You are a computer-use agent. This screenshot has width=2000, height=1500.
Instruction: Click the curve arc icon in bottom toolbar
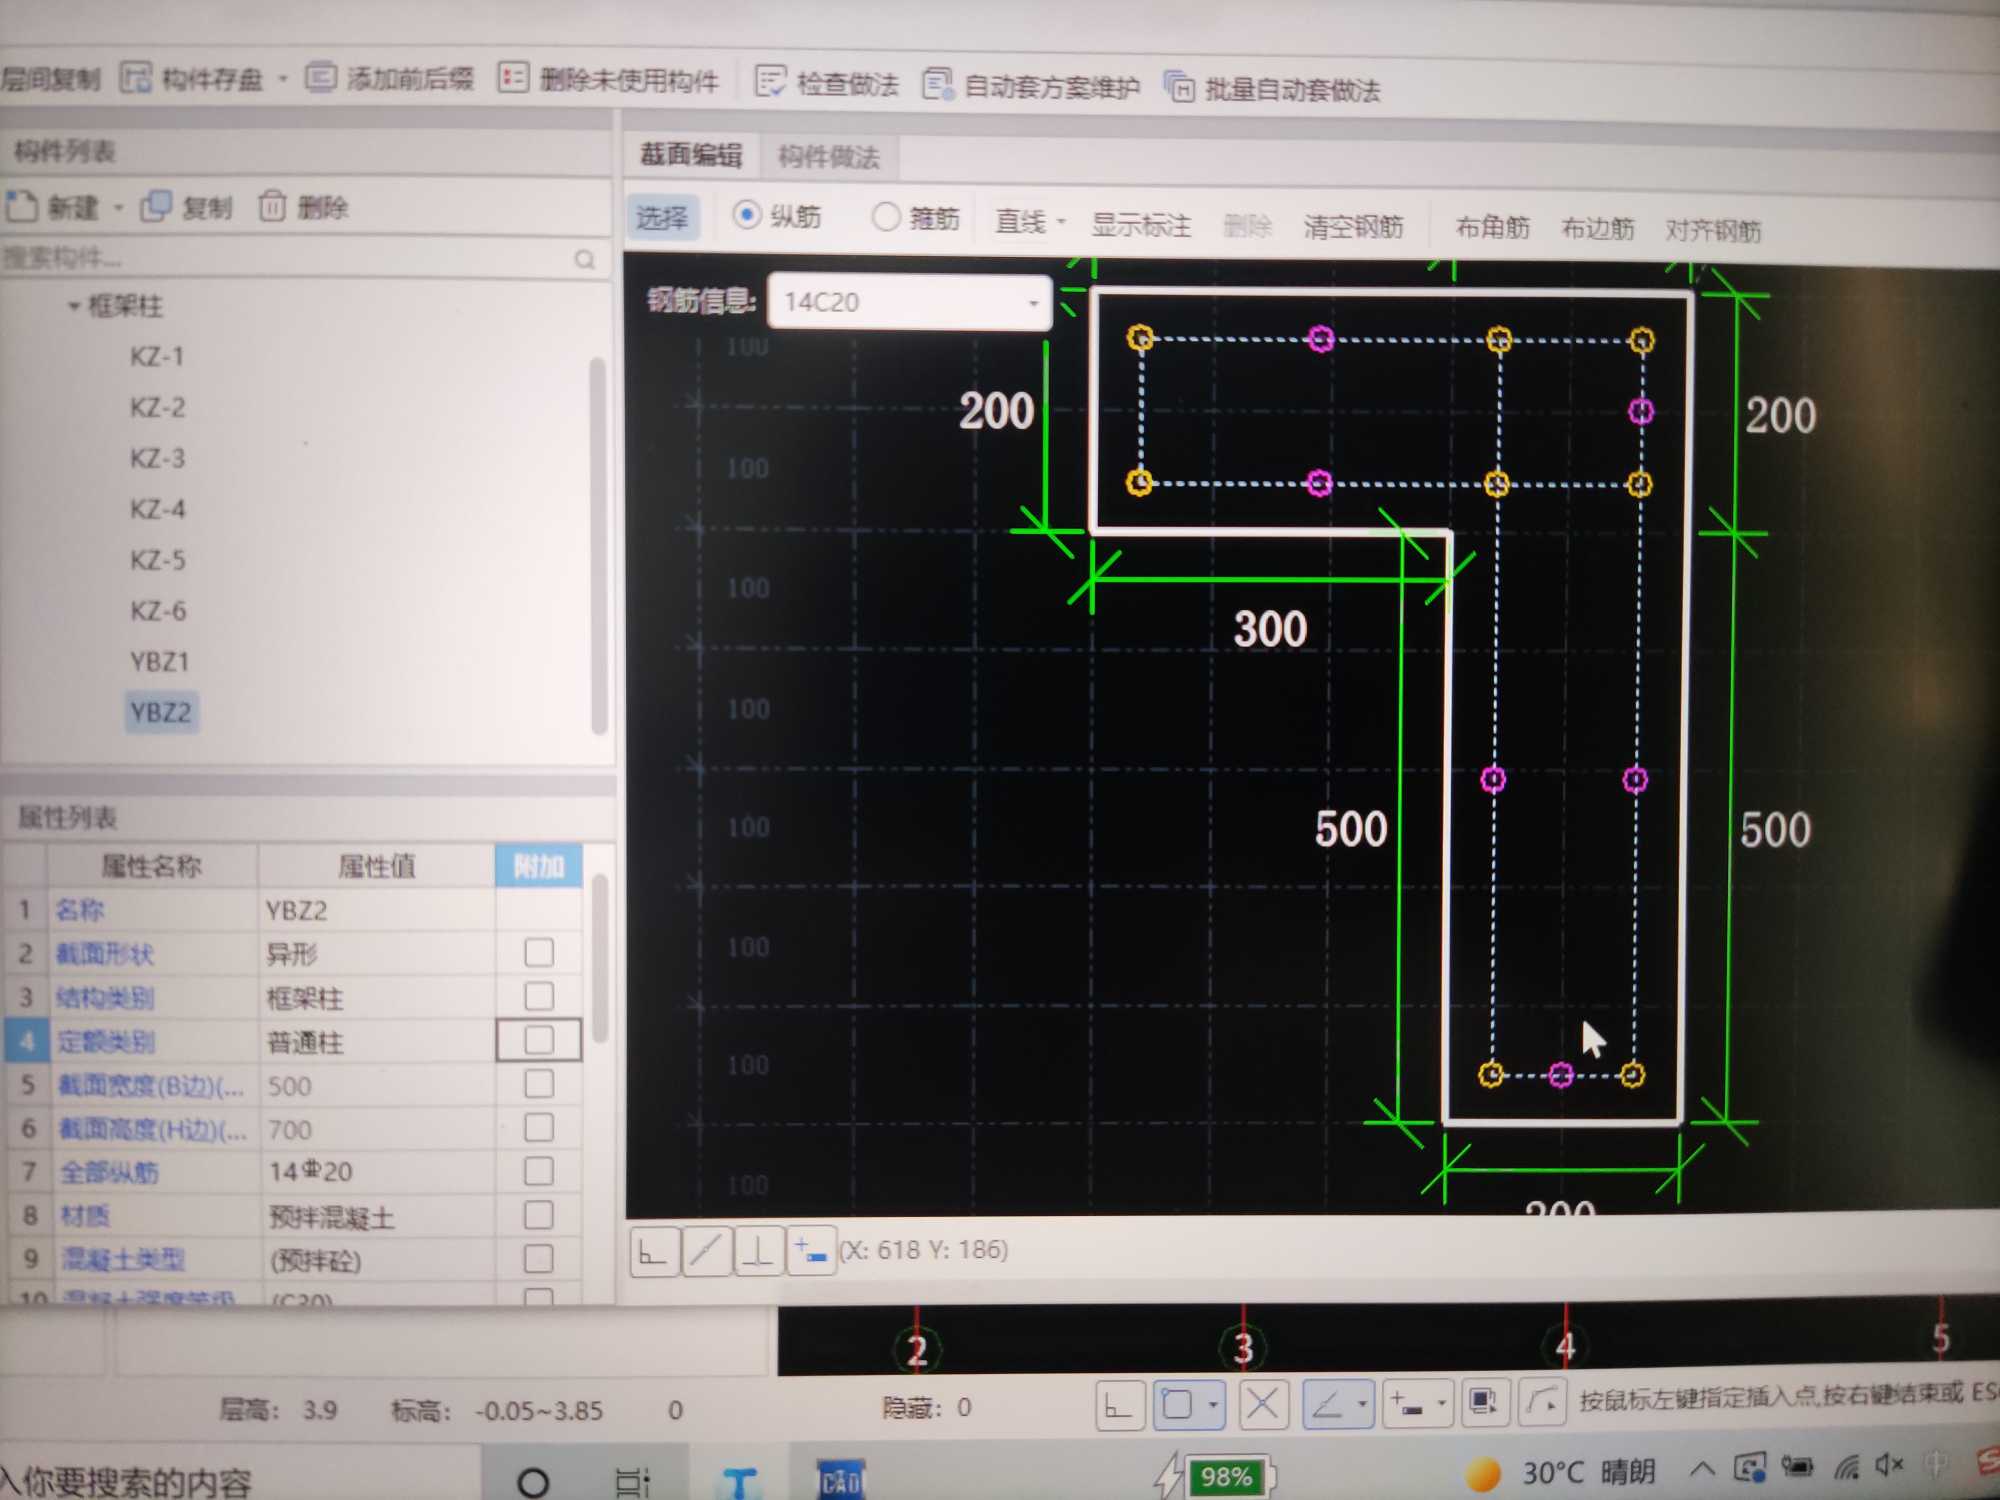point(1542,1403)
